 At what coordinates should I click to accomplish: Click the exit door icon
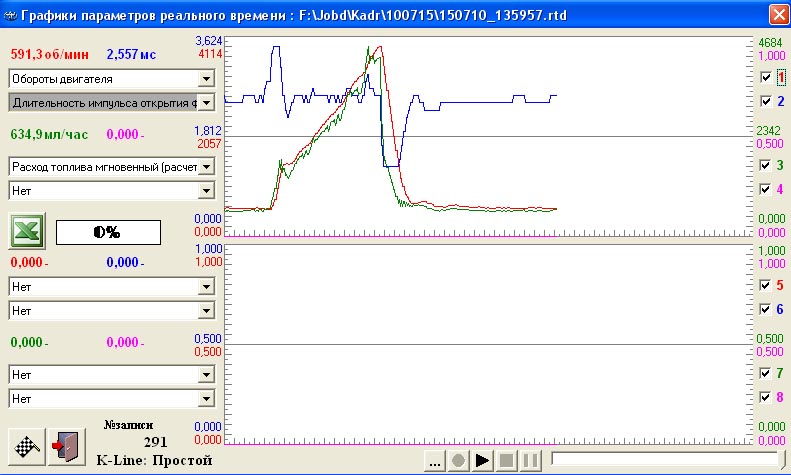point(63,445)
